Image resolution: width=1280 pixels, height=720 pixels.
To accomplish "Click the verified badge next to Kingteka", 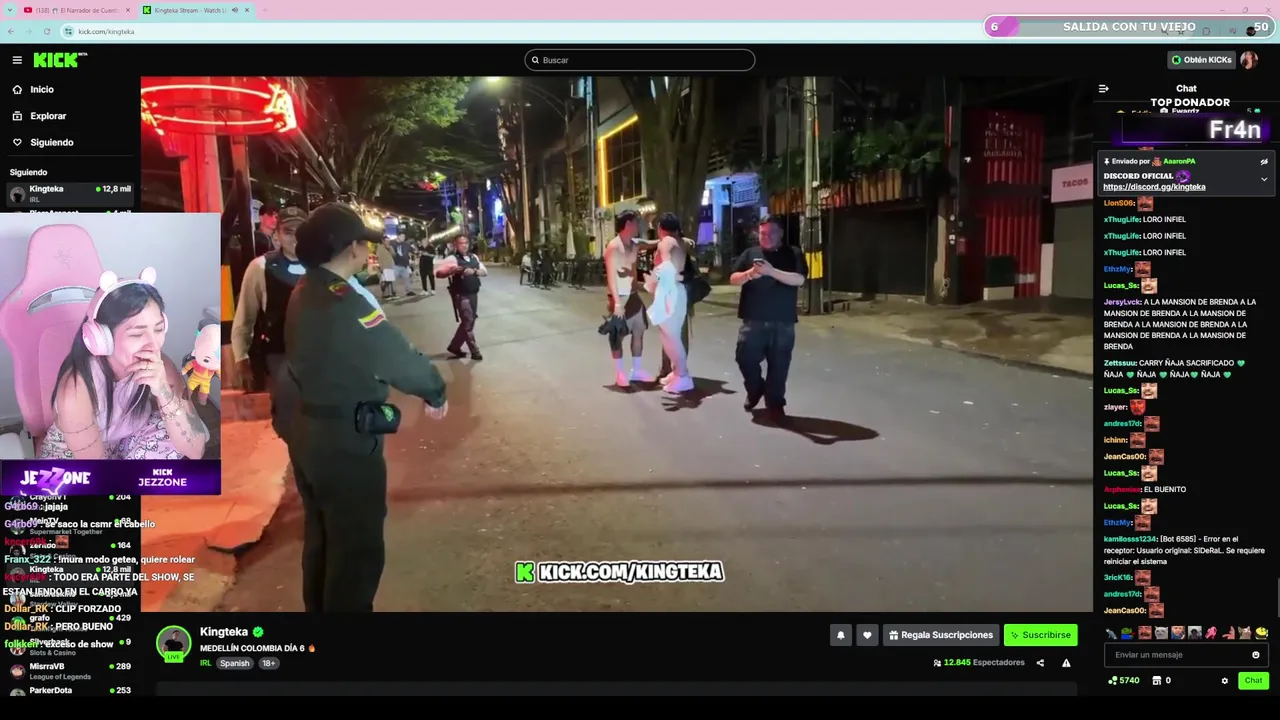I will point(258,632).
